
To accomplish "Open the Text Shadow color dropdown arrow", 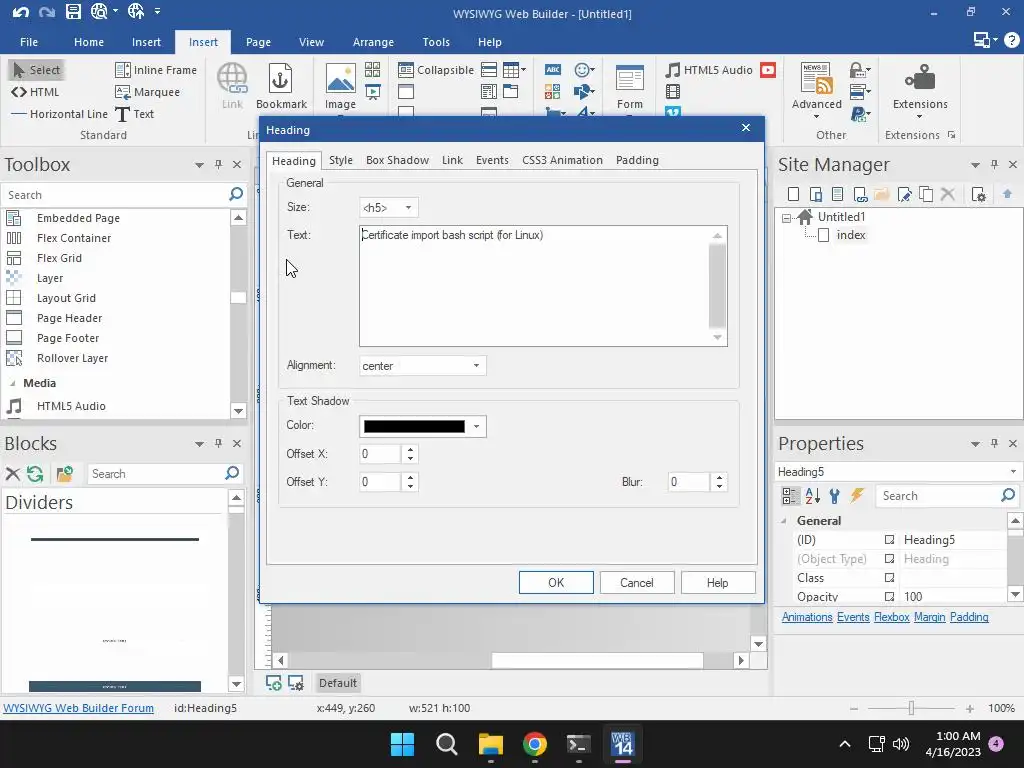I will (477, 426).
